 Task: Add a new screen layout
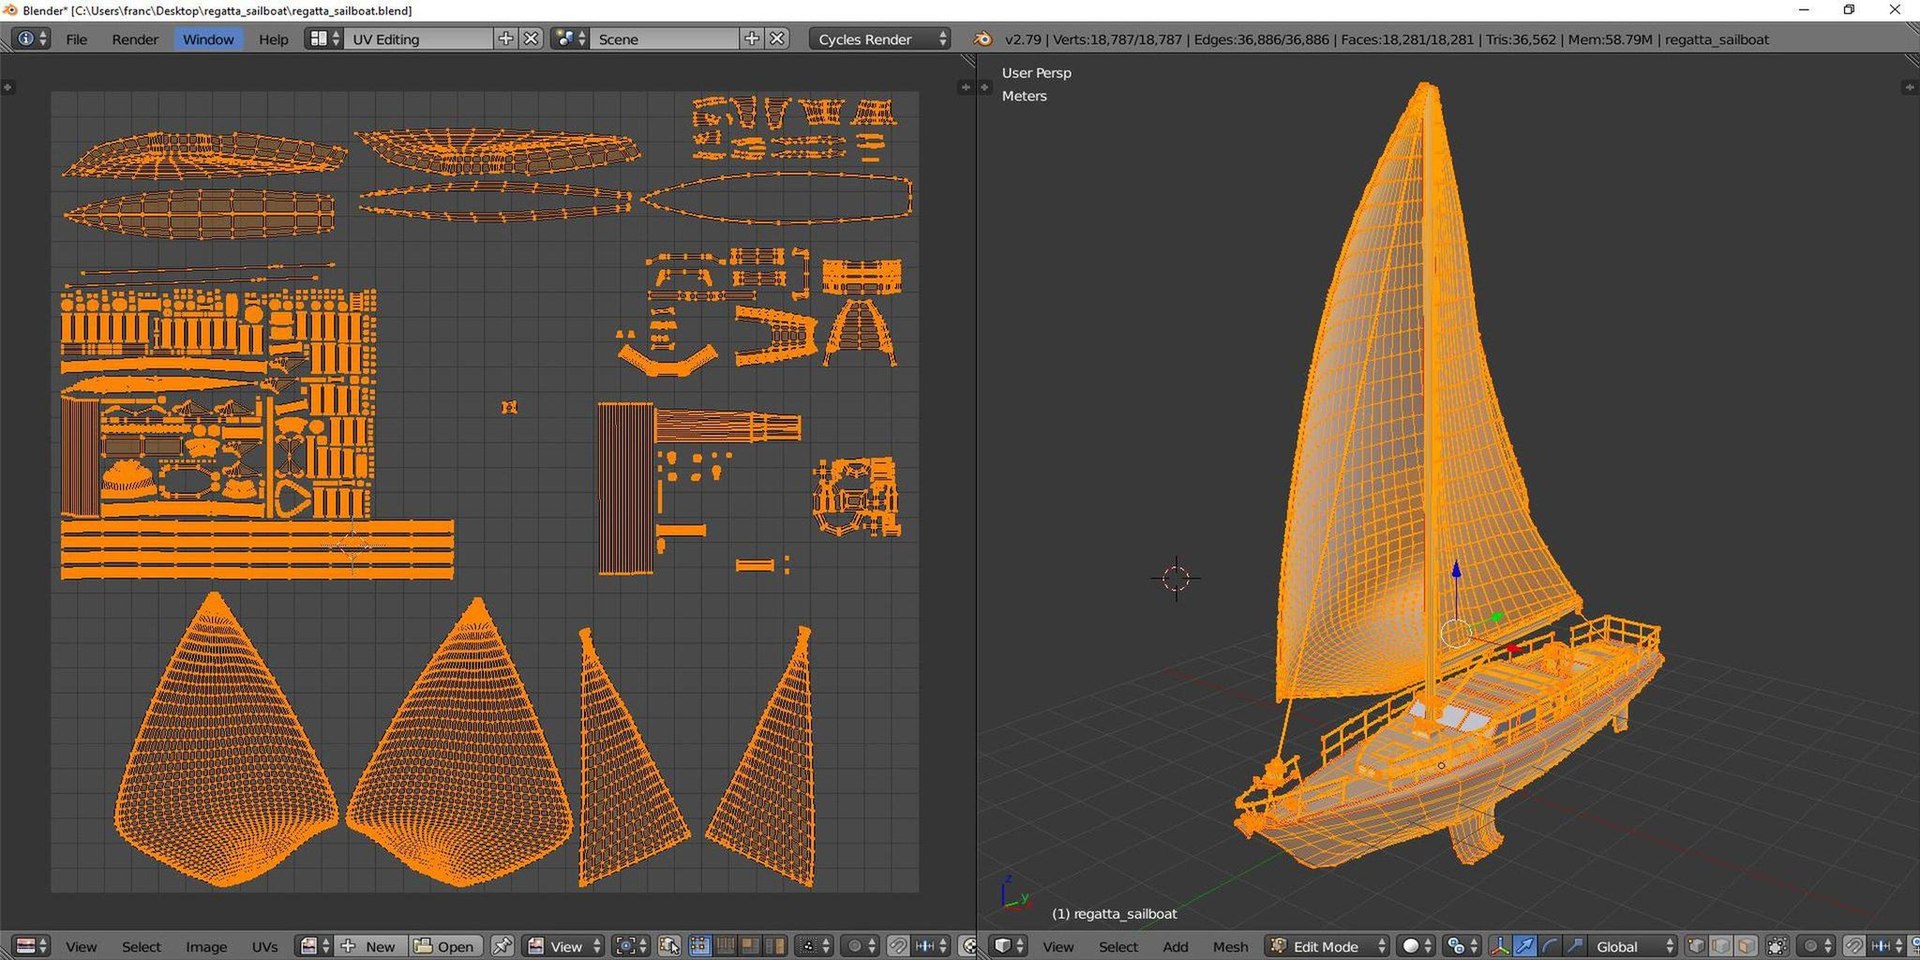(x=506, y=39)
